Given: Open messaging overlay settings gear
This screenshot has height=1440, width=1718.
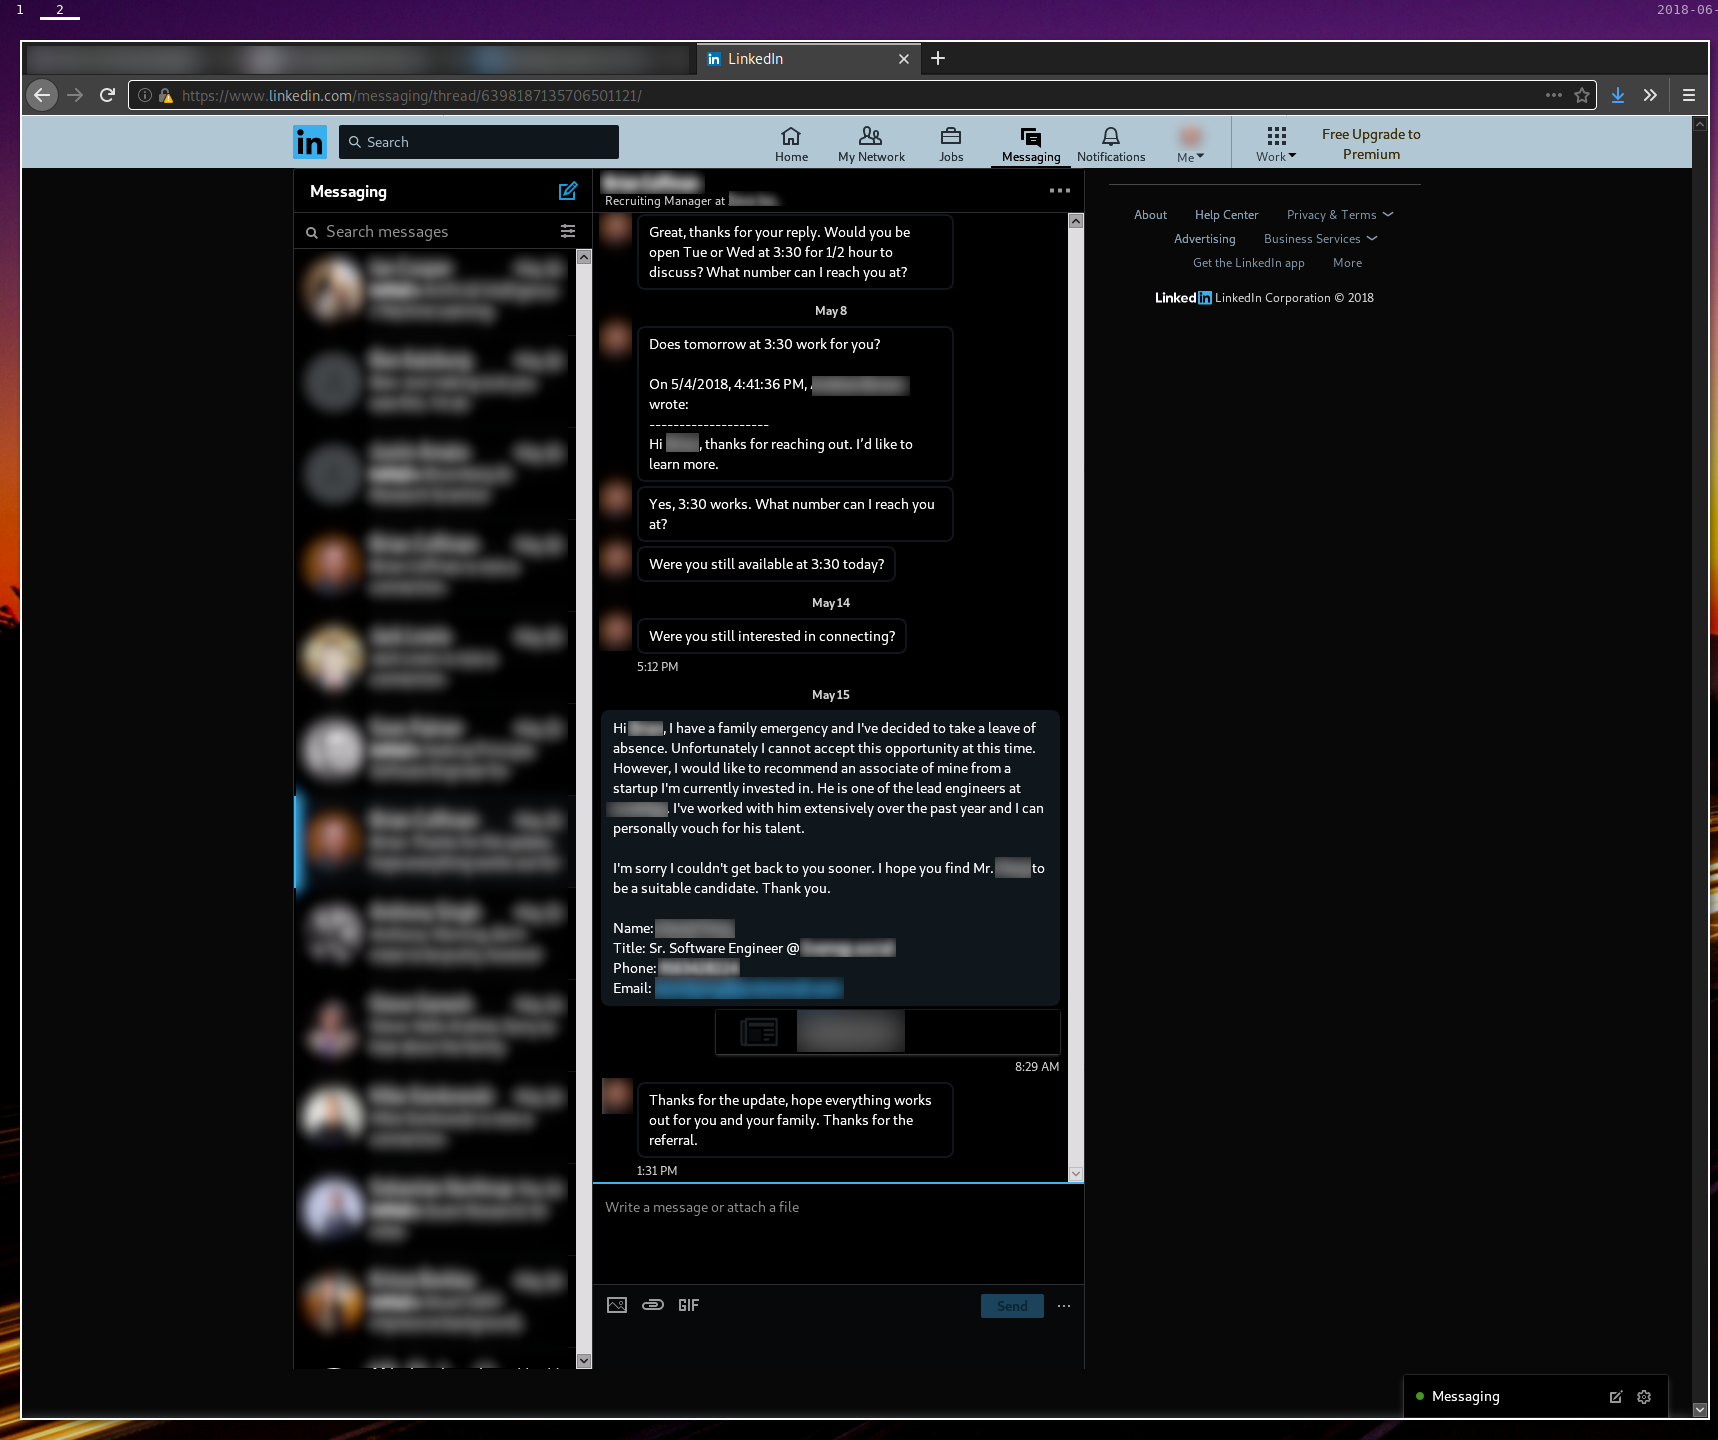Looking at the screenshot, I should click(x=1644, y=1397).
